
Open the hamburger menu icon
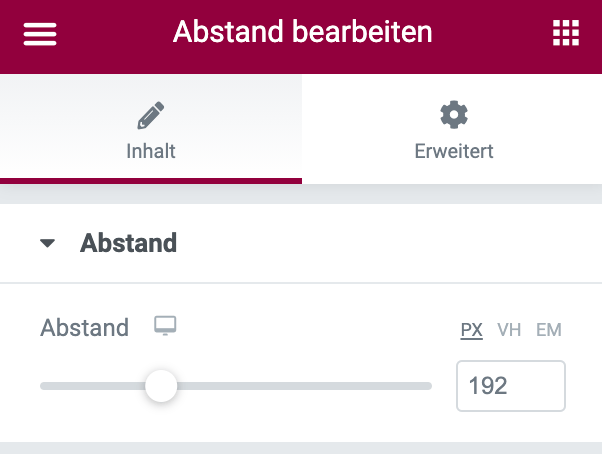pos(40,34)
